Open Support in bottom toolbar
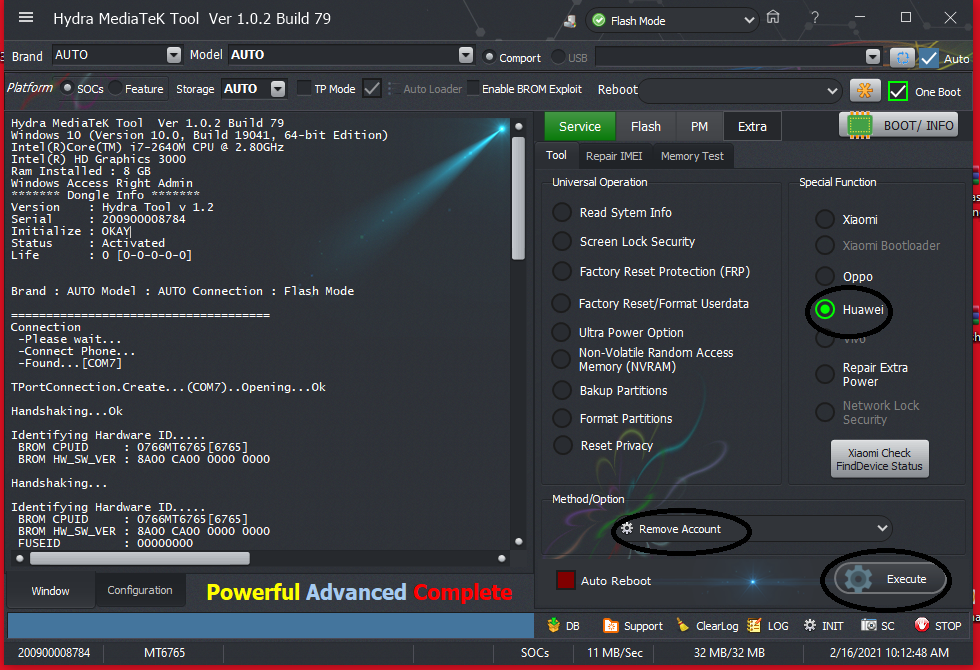The image size is (980, 670). click(632, 626)
